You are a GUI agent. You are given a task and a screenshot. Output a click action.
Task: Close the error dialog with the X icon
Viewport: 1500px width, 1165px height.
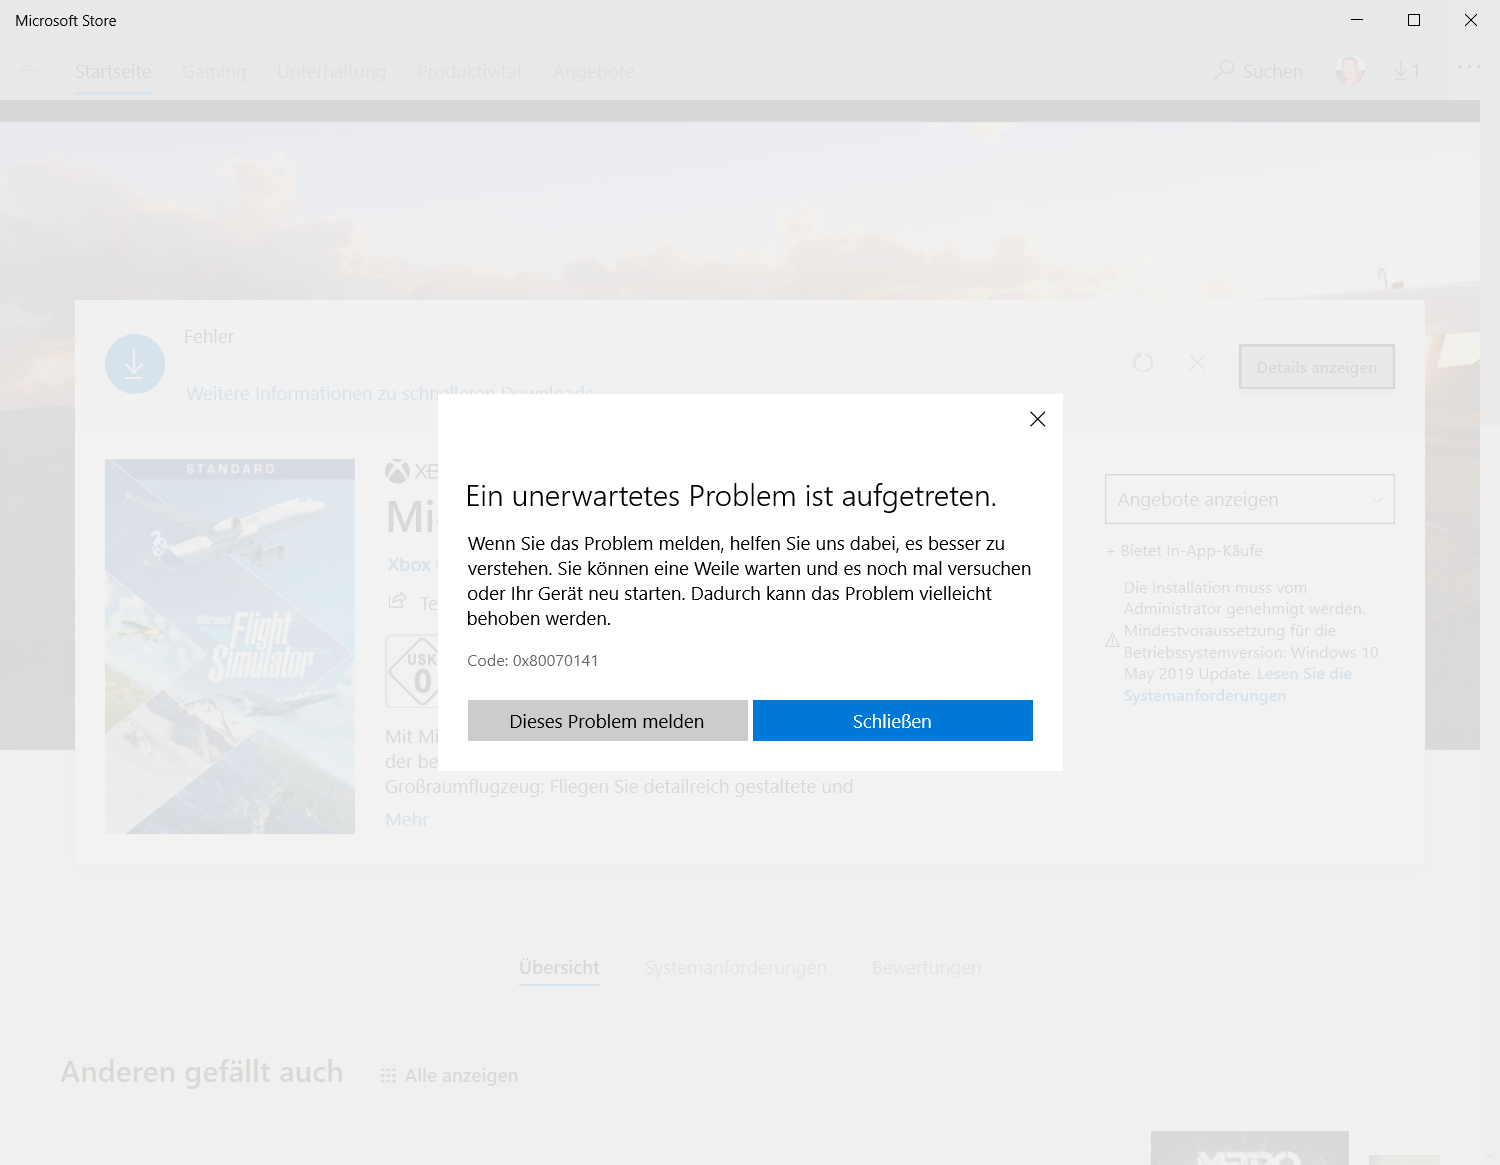coord(1037,419)
